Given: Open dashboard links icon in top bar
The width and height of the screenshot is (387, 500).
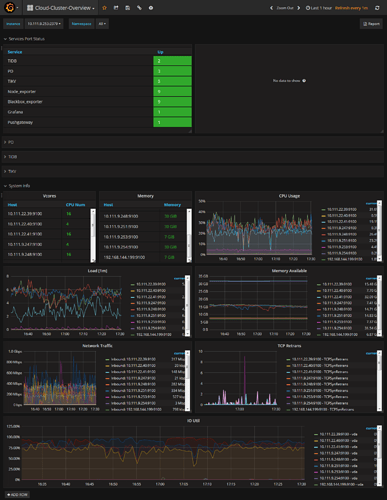Looking at the screenshot, I should click(x=139, y=8).
